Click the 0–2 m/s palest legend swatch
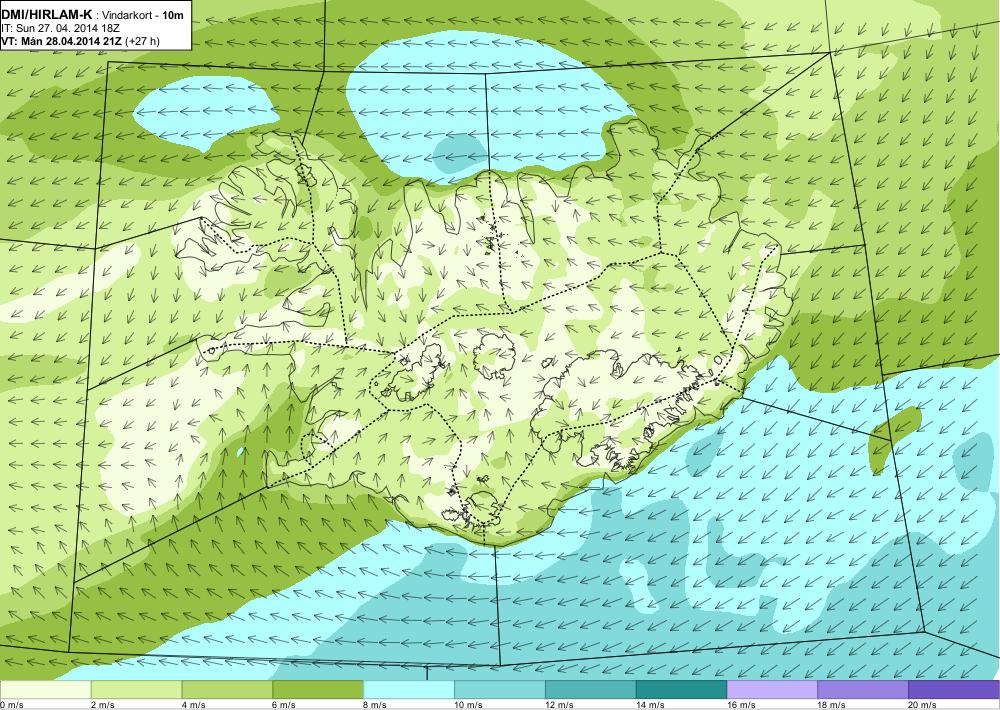The width and height of the screenshot is (1000, 710). (45, 690)
